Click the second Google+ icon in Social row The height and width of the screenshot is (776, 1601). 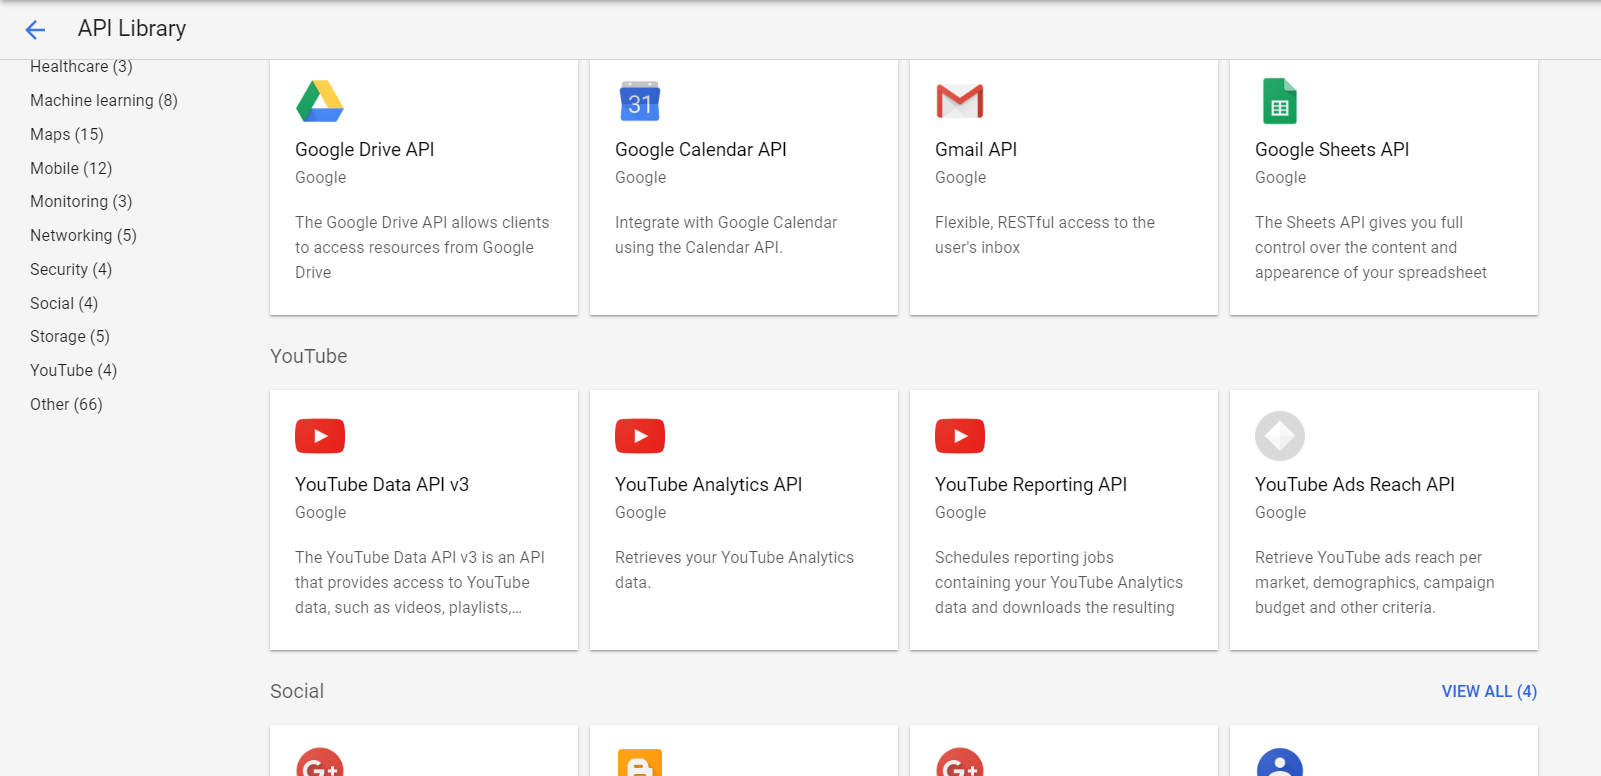960,762
